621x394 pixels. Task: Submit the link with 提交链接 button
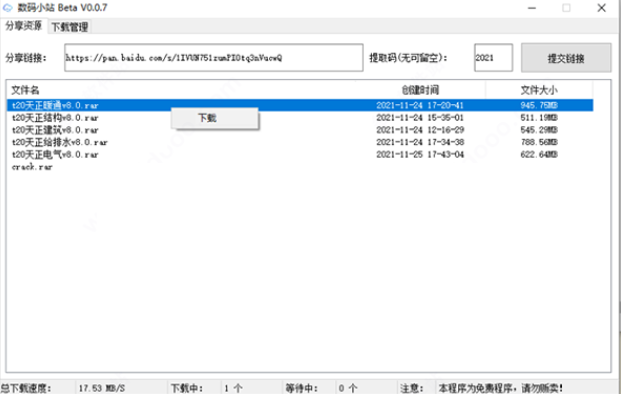pyautogui.click(x=566, y=58)
